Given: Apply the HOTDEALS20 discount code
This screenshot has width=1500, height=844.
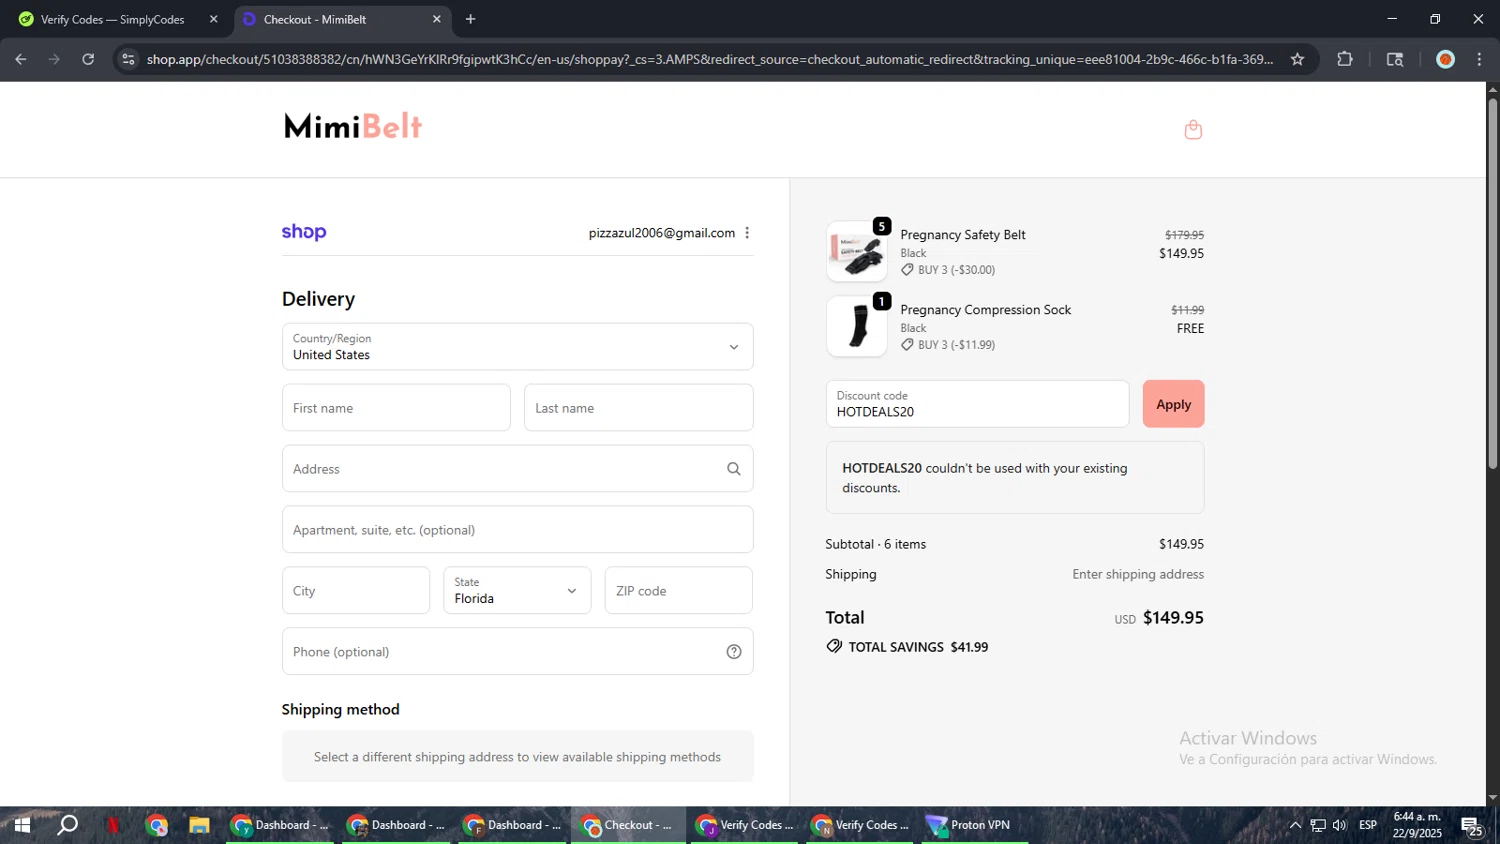Looking at the screenshot, I should tap(1173, 404).
